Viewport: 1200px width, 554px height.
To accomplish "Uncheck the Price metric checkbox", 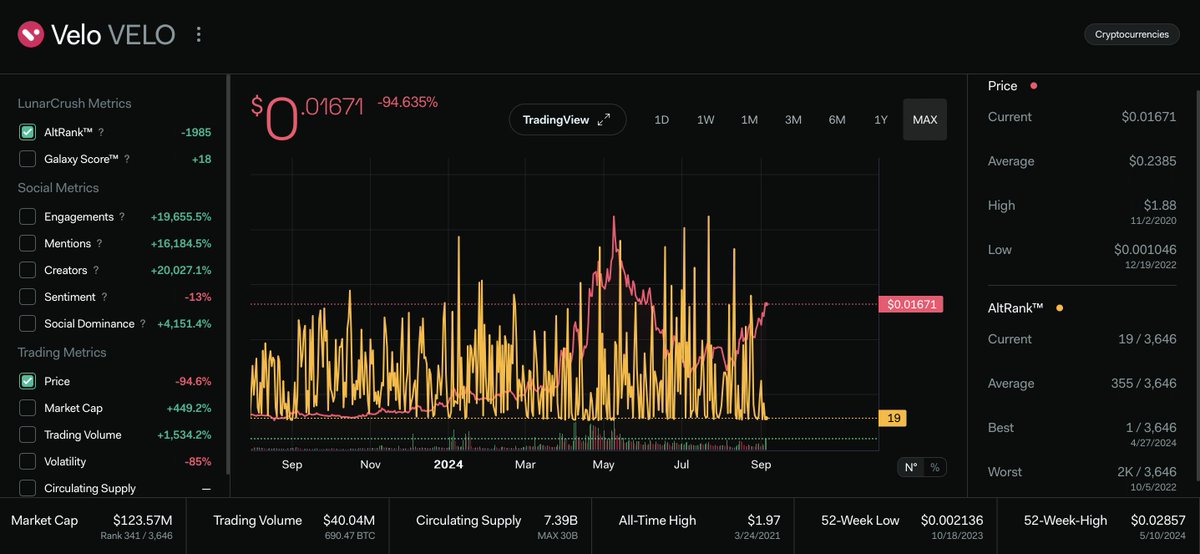I will point(27,381).
